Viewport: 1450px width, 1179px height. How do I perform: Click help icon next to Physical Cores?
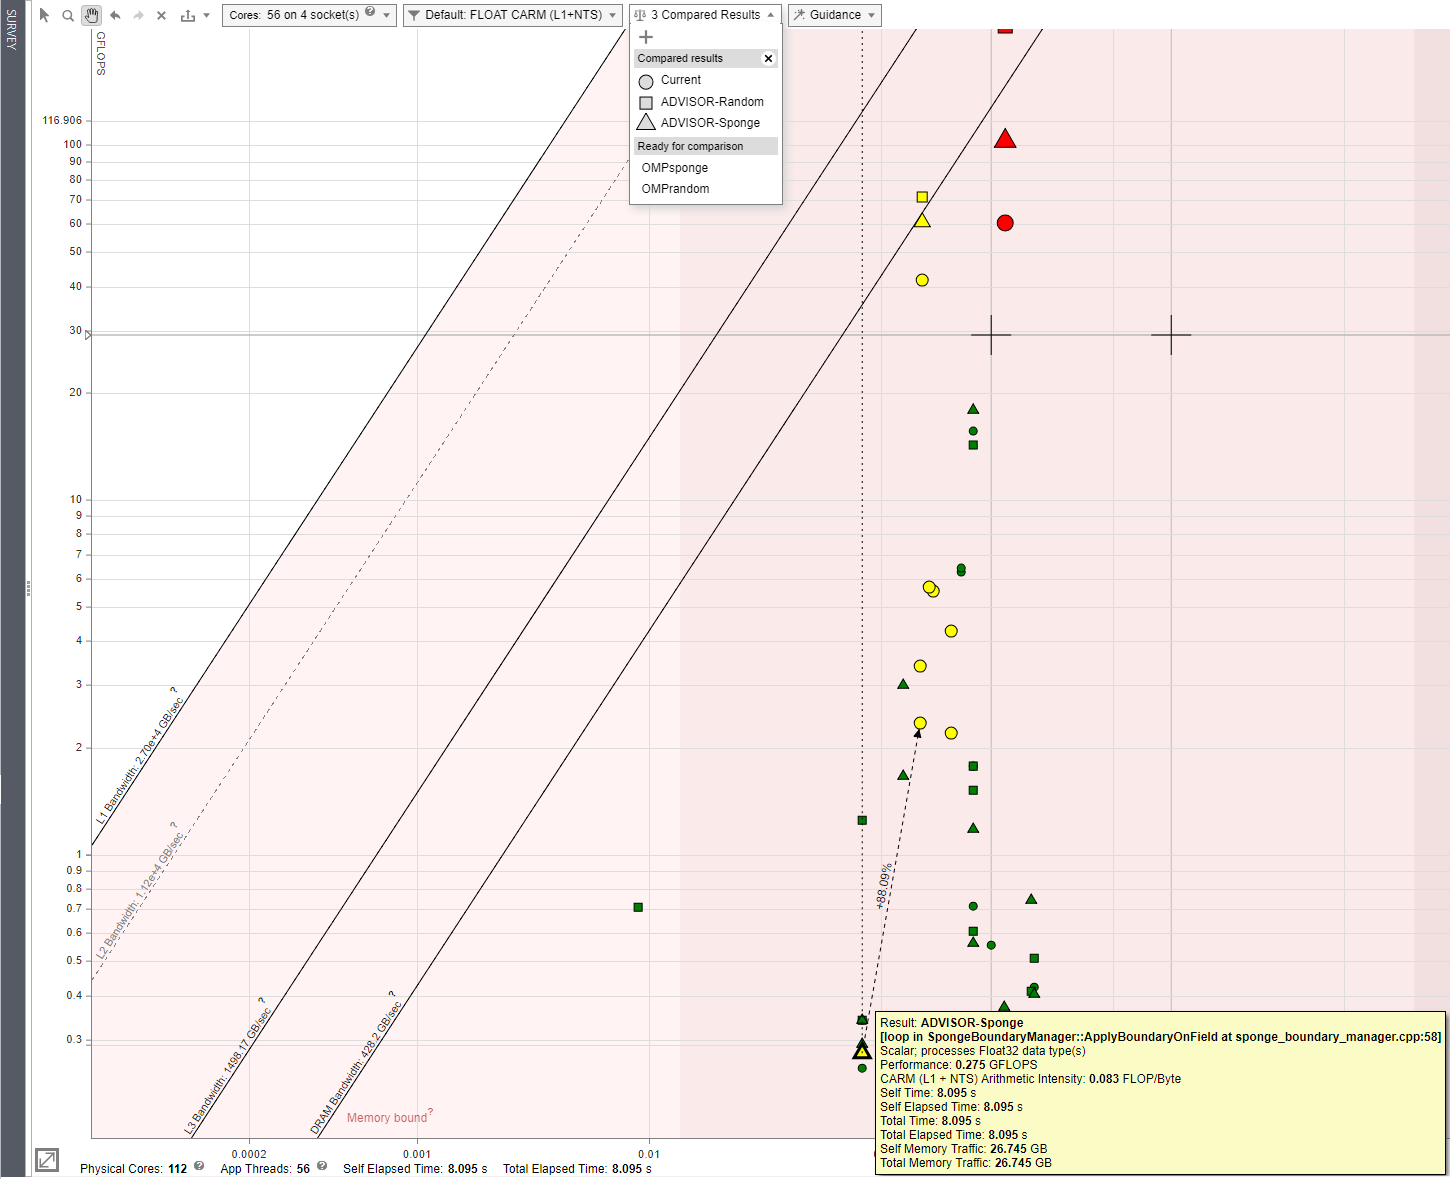(x=199, y=1166)
